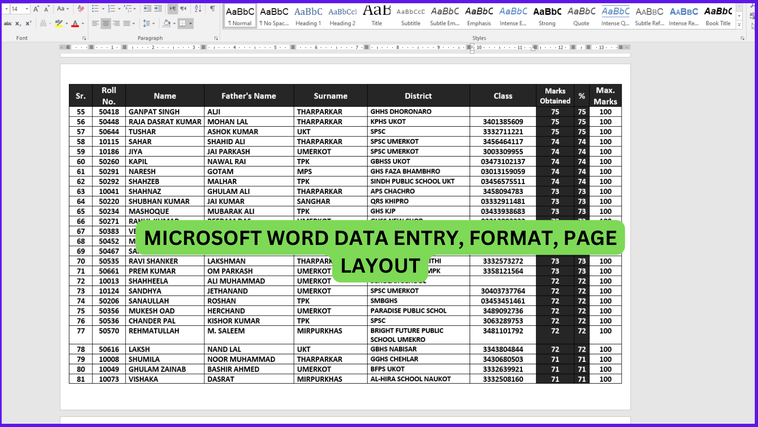Open the Shading paint bucket
The image size is (758, 427).
(165, 23)
